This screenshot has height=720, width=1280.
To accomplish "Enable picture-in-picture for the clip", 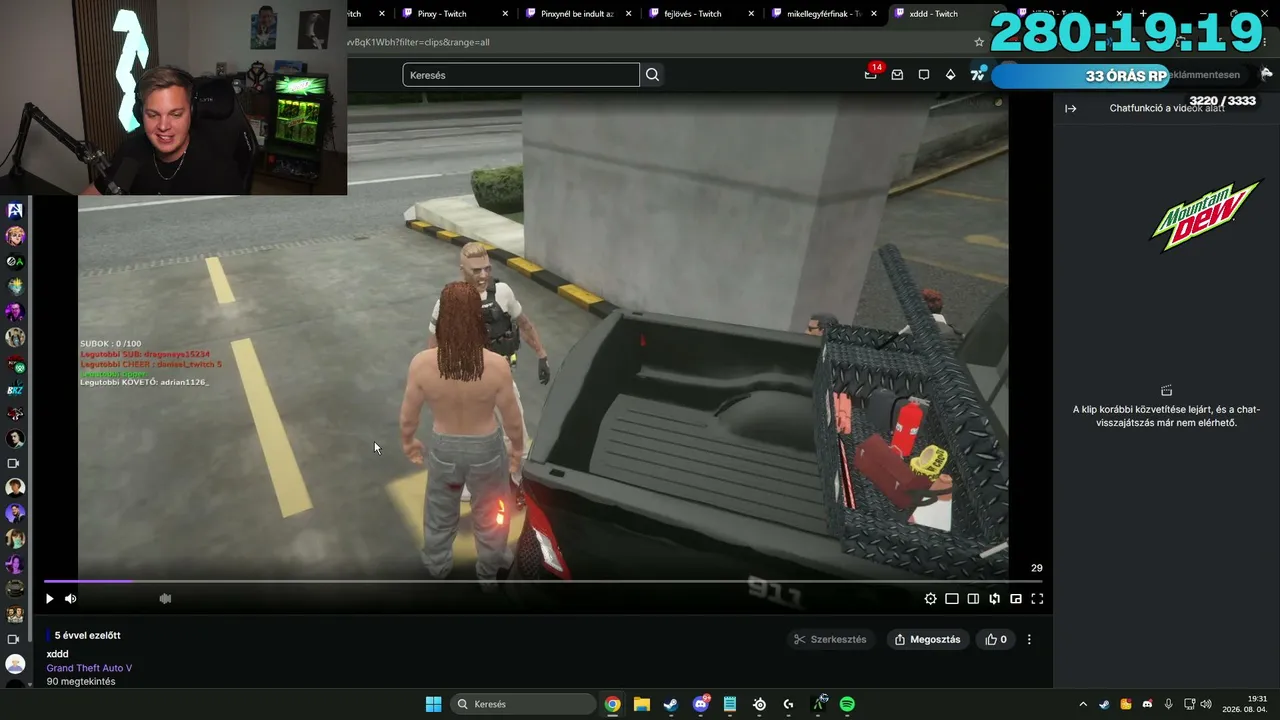I will coord(1016,599).
